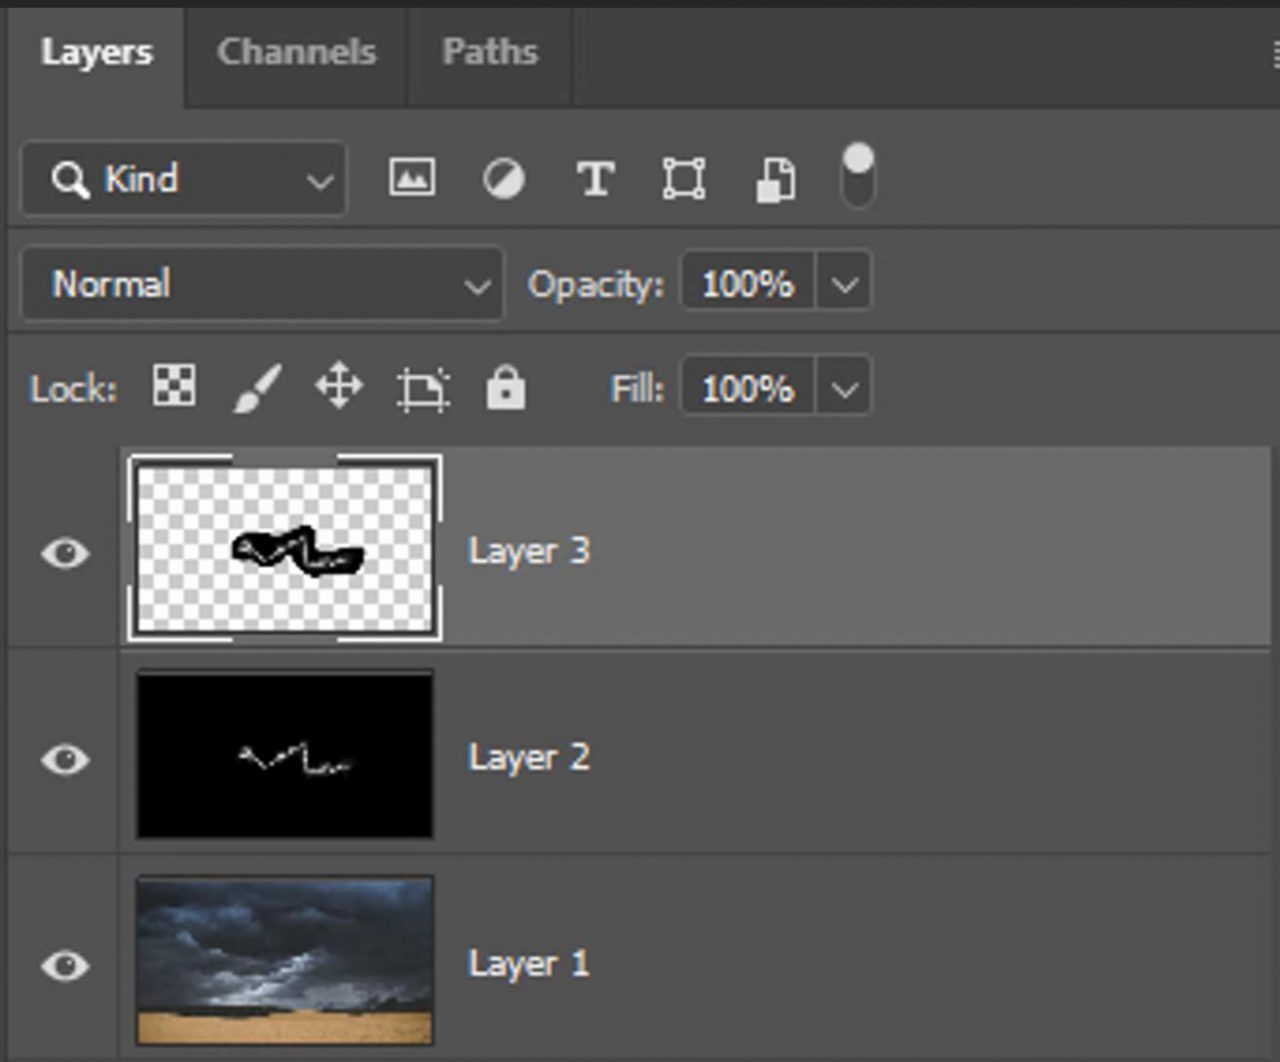
Task: Filter layers by type layers icon
Action: (x=594, y=178)
